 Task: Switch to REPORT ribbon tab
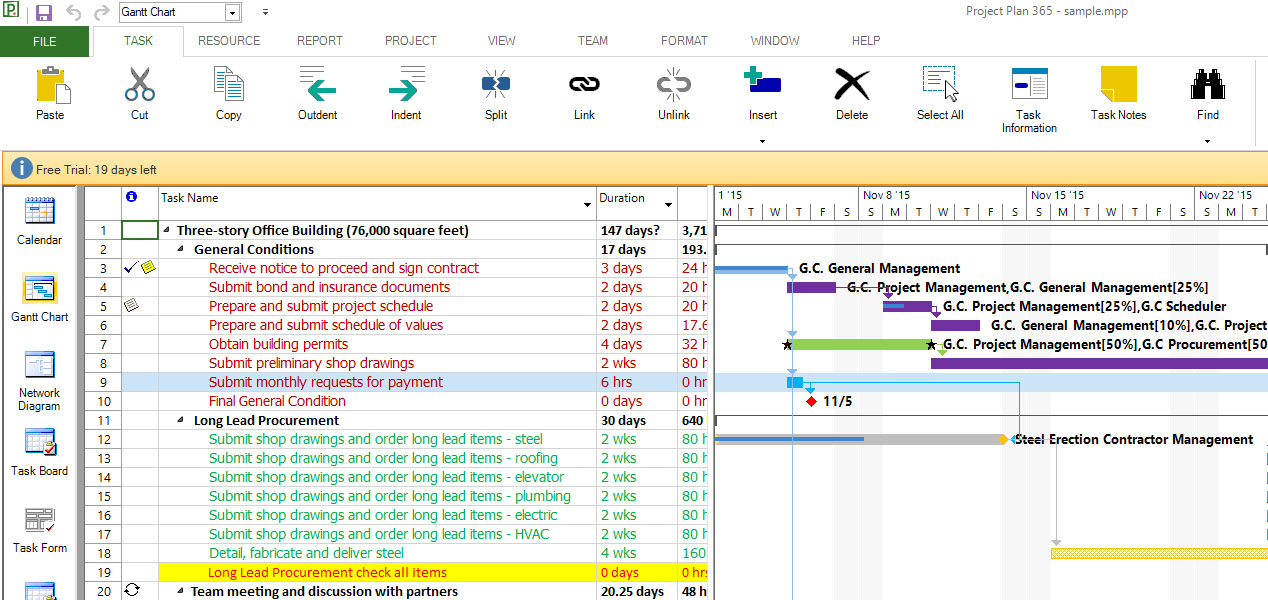[320, 41]
